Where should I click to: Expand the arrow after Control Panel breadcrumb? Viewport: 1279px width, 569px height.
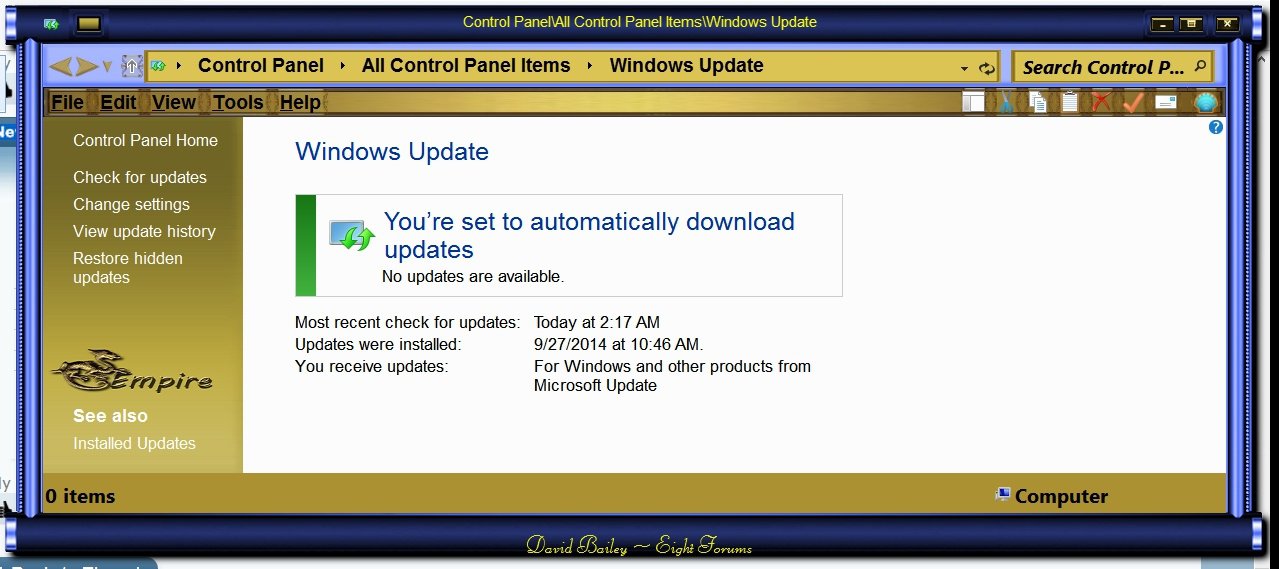point(342,66)
